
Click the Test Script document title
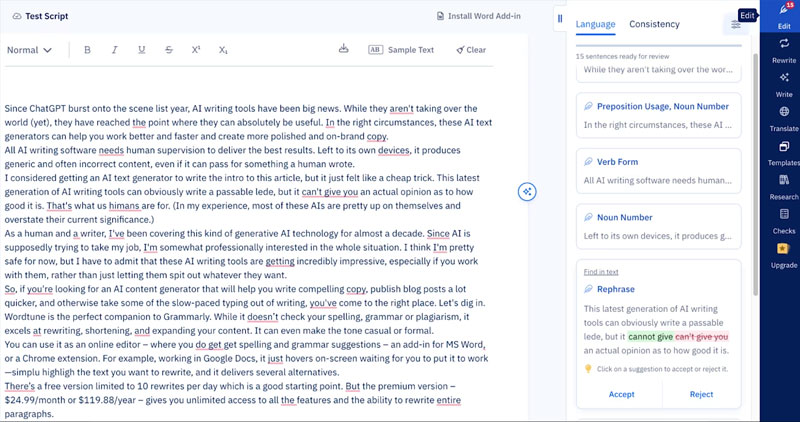tap(46, 16)
